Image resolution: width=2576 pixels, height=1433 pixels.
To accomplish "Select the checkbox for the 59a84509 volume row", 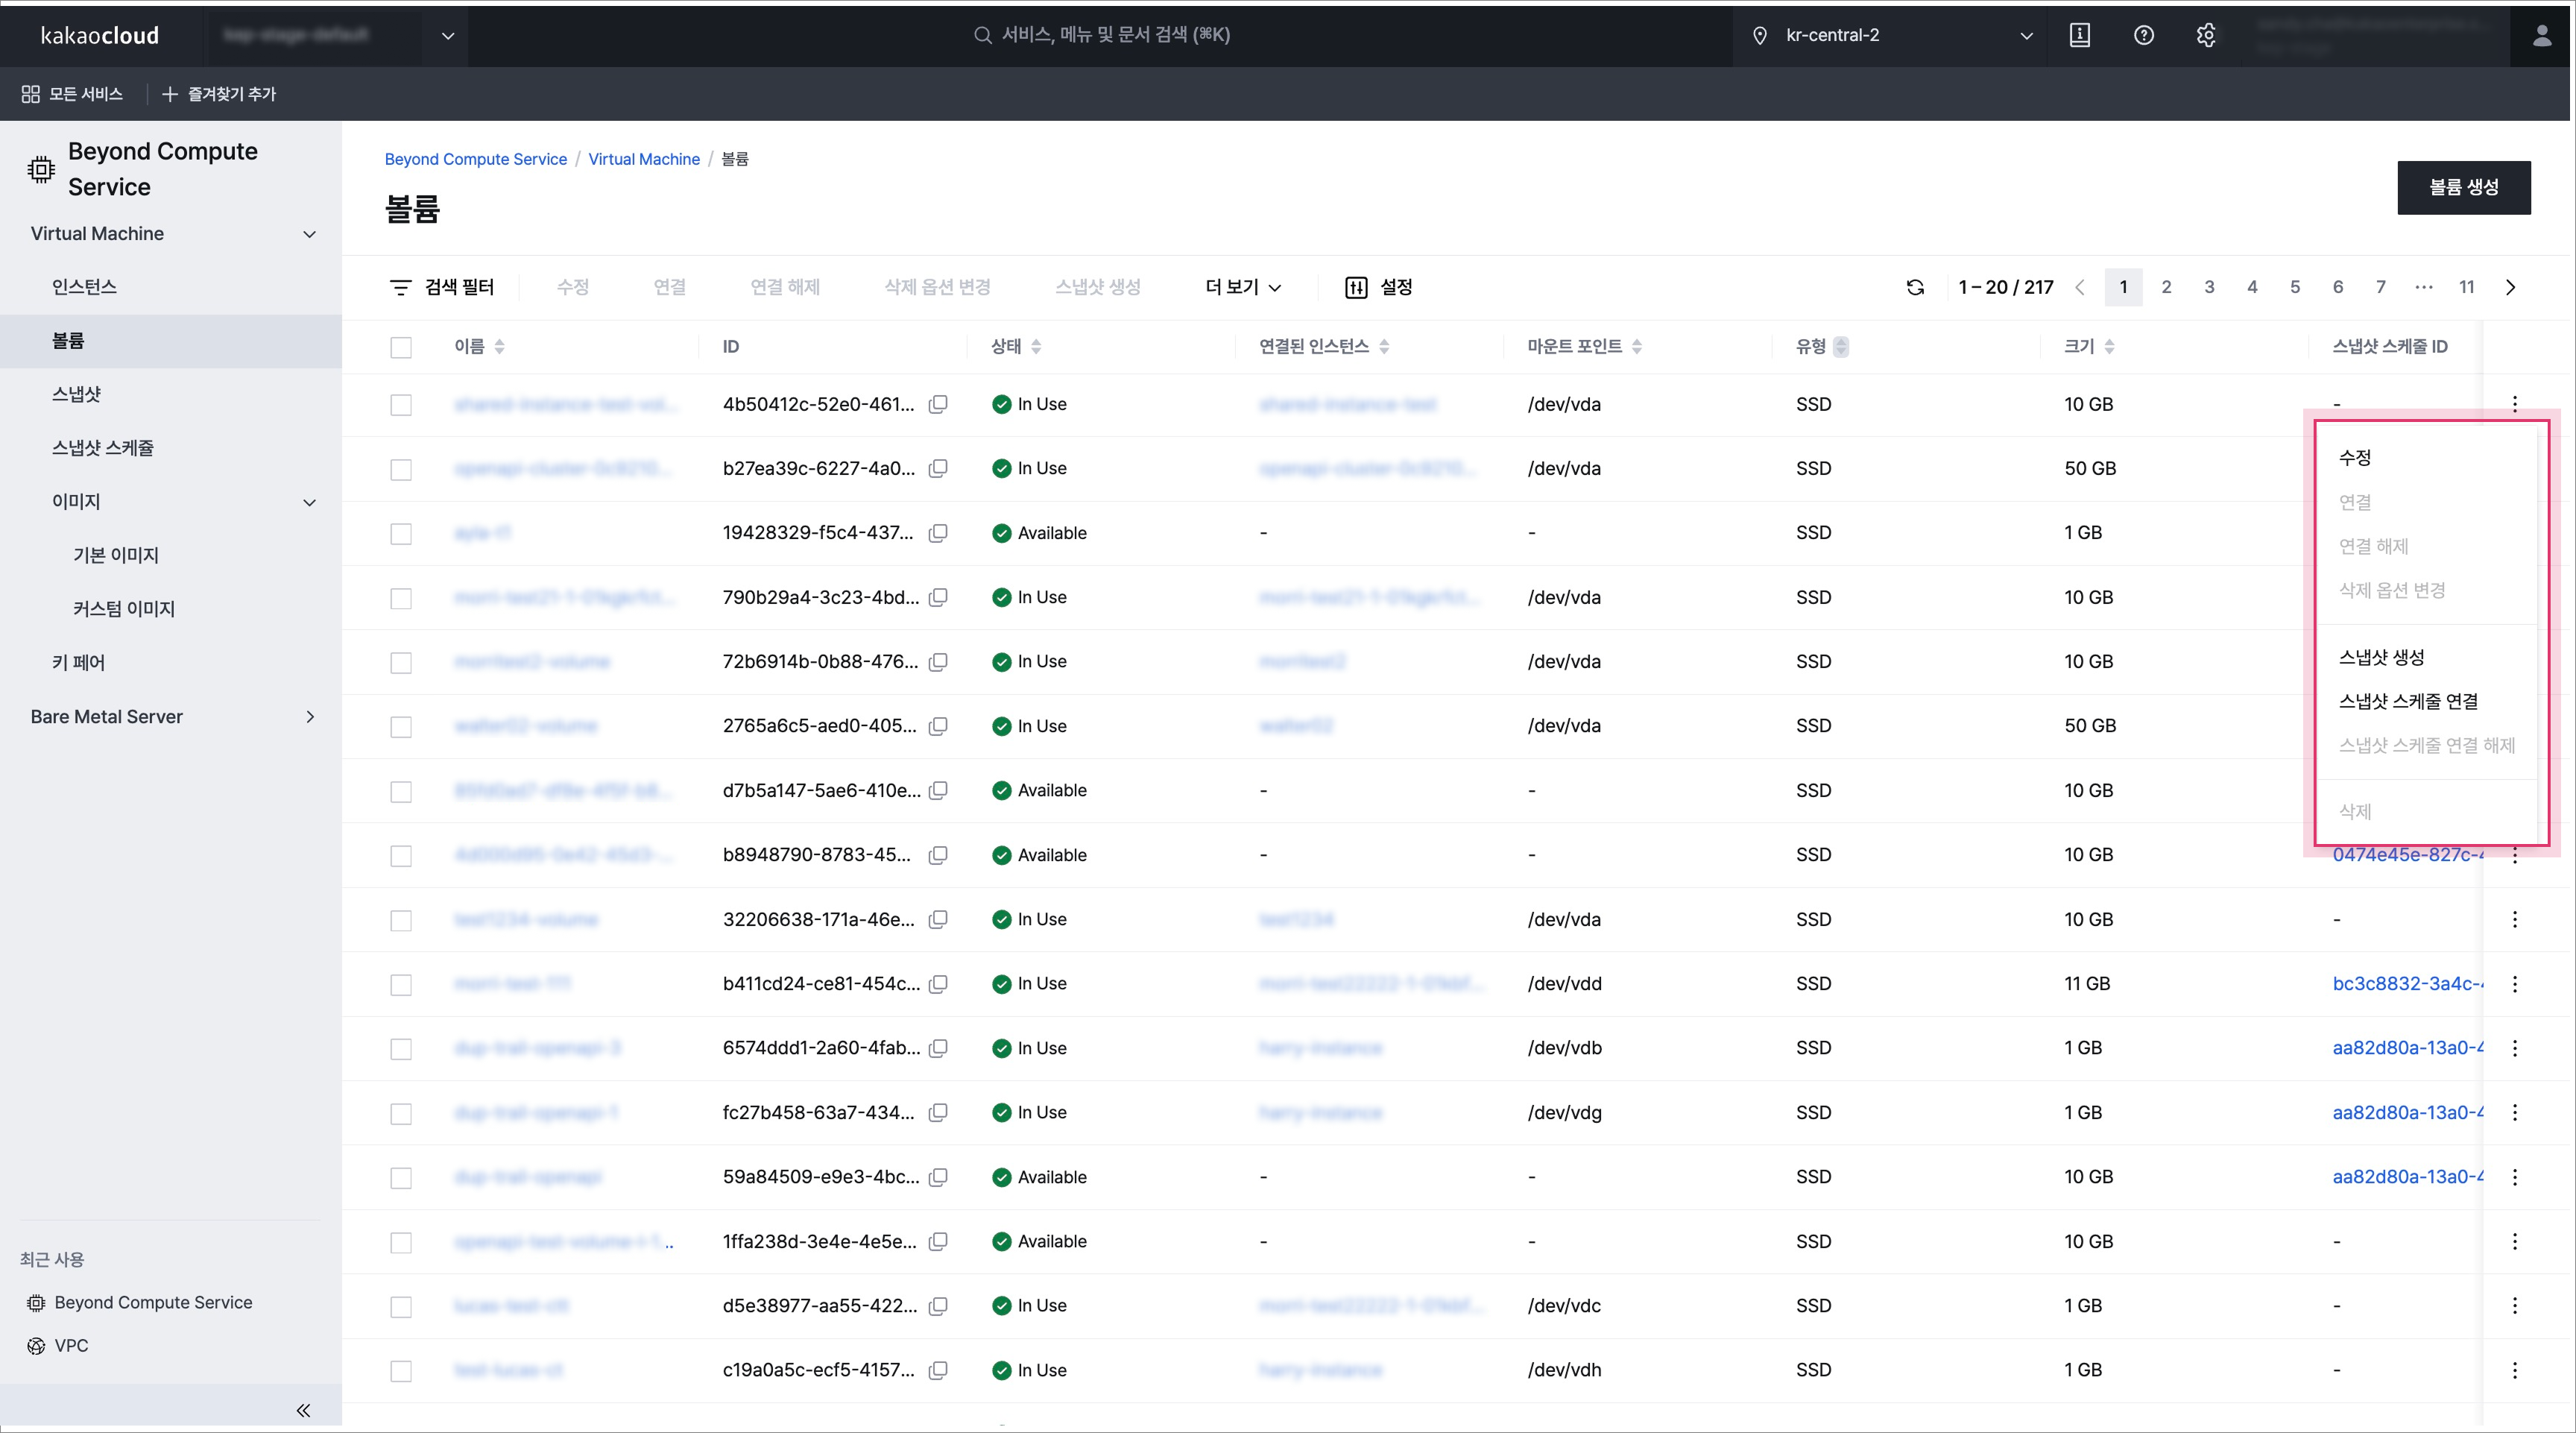I will (x=401, y=1178).
